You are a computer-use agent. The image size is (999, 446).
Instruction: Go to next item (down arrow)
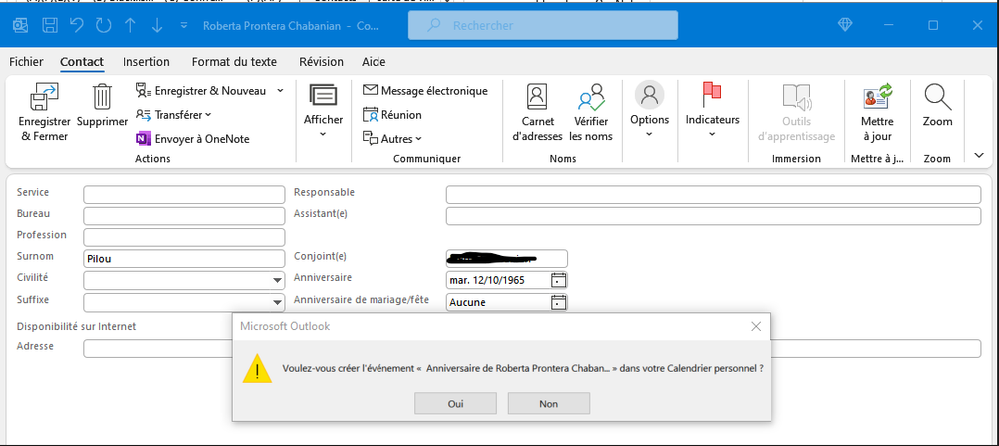[157, 25]
